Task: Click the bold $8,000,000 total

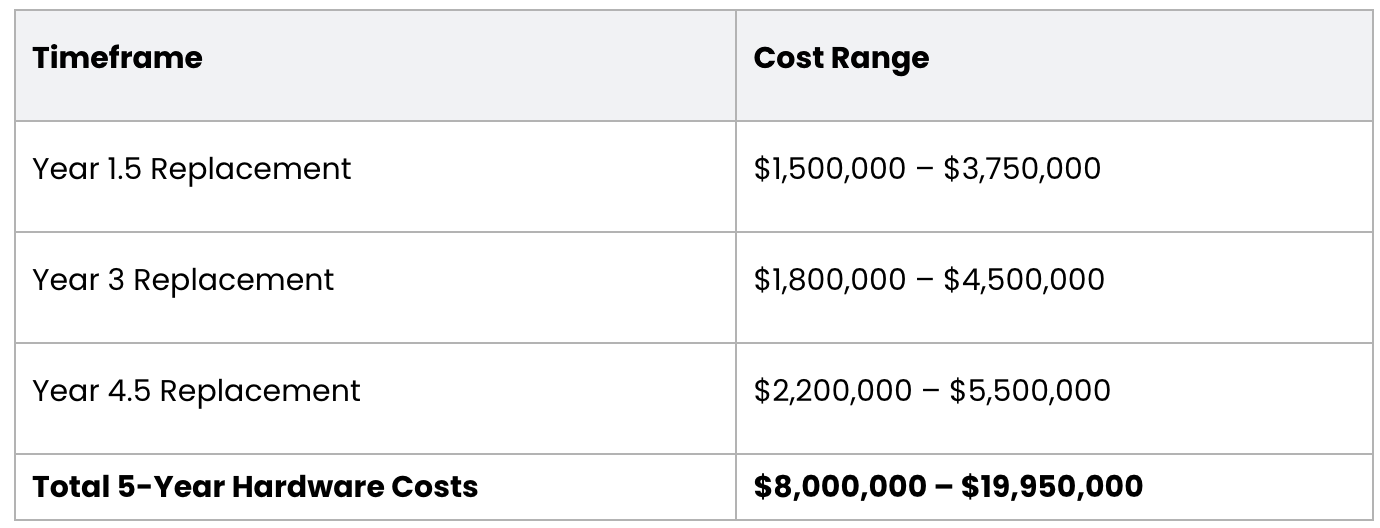Action: (840, 487)
